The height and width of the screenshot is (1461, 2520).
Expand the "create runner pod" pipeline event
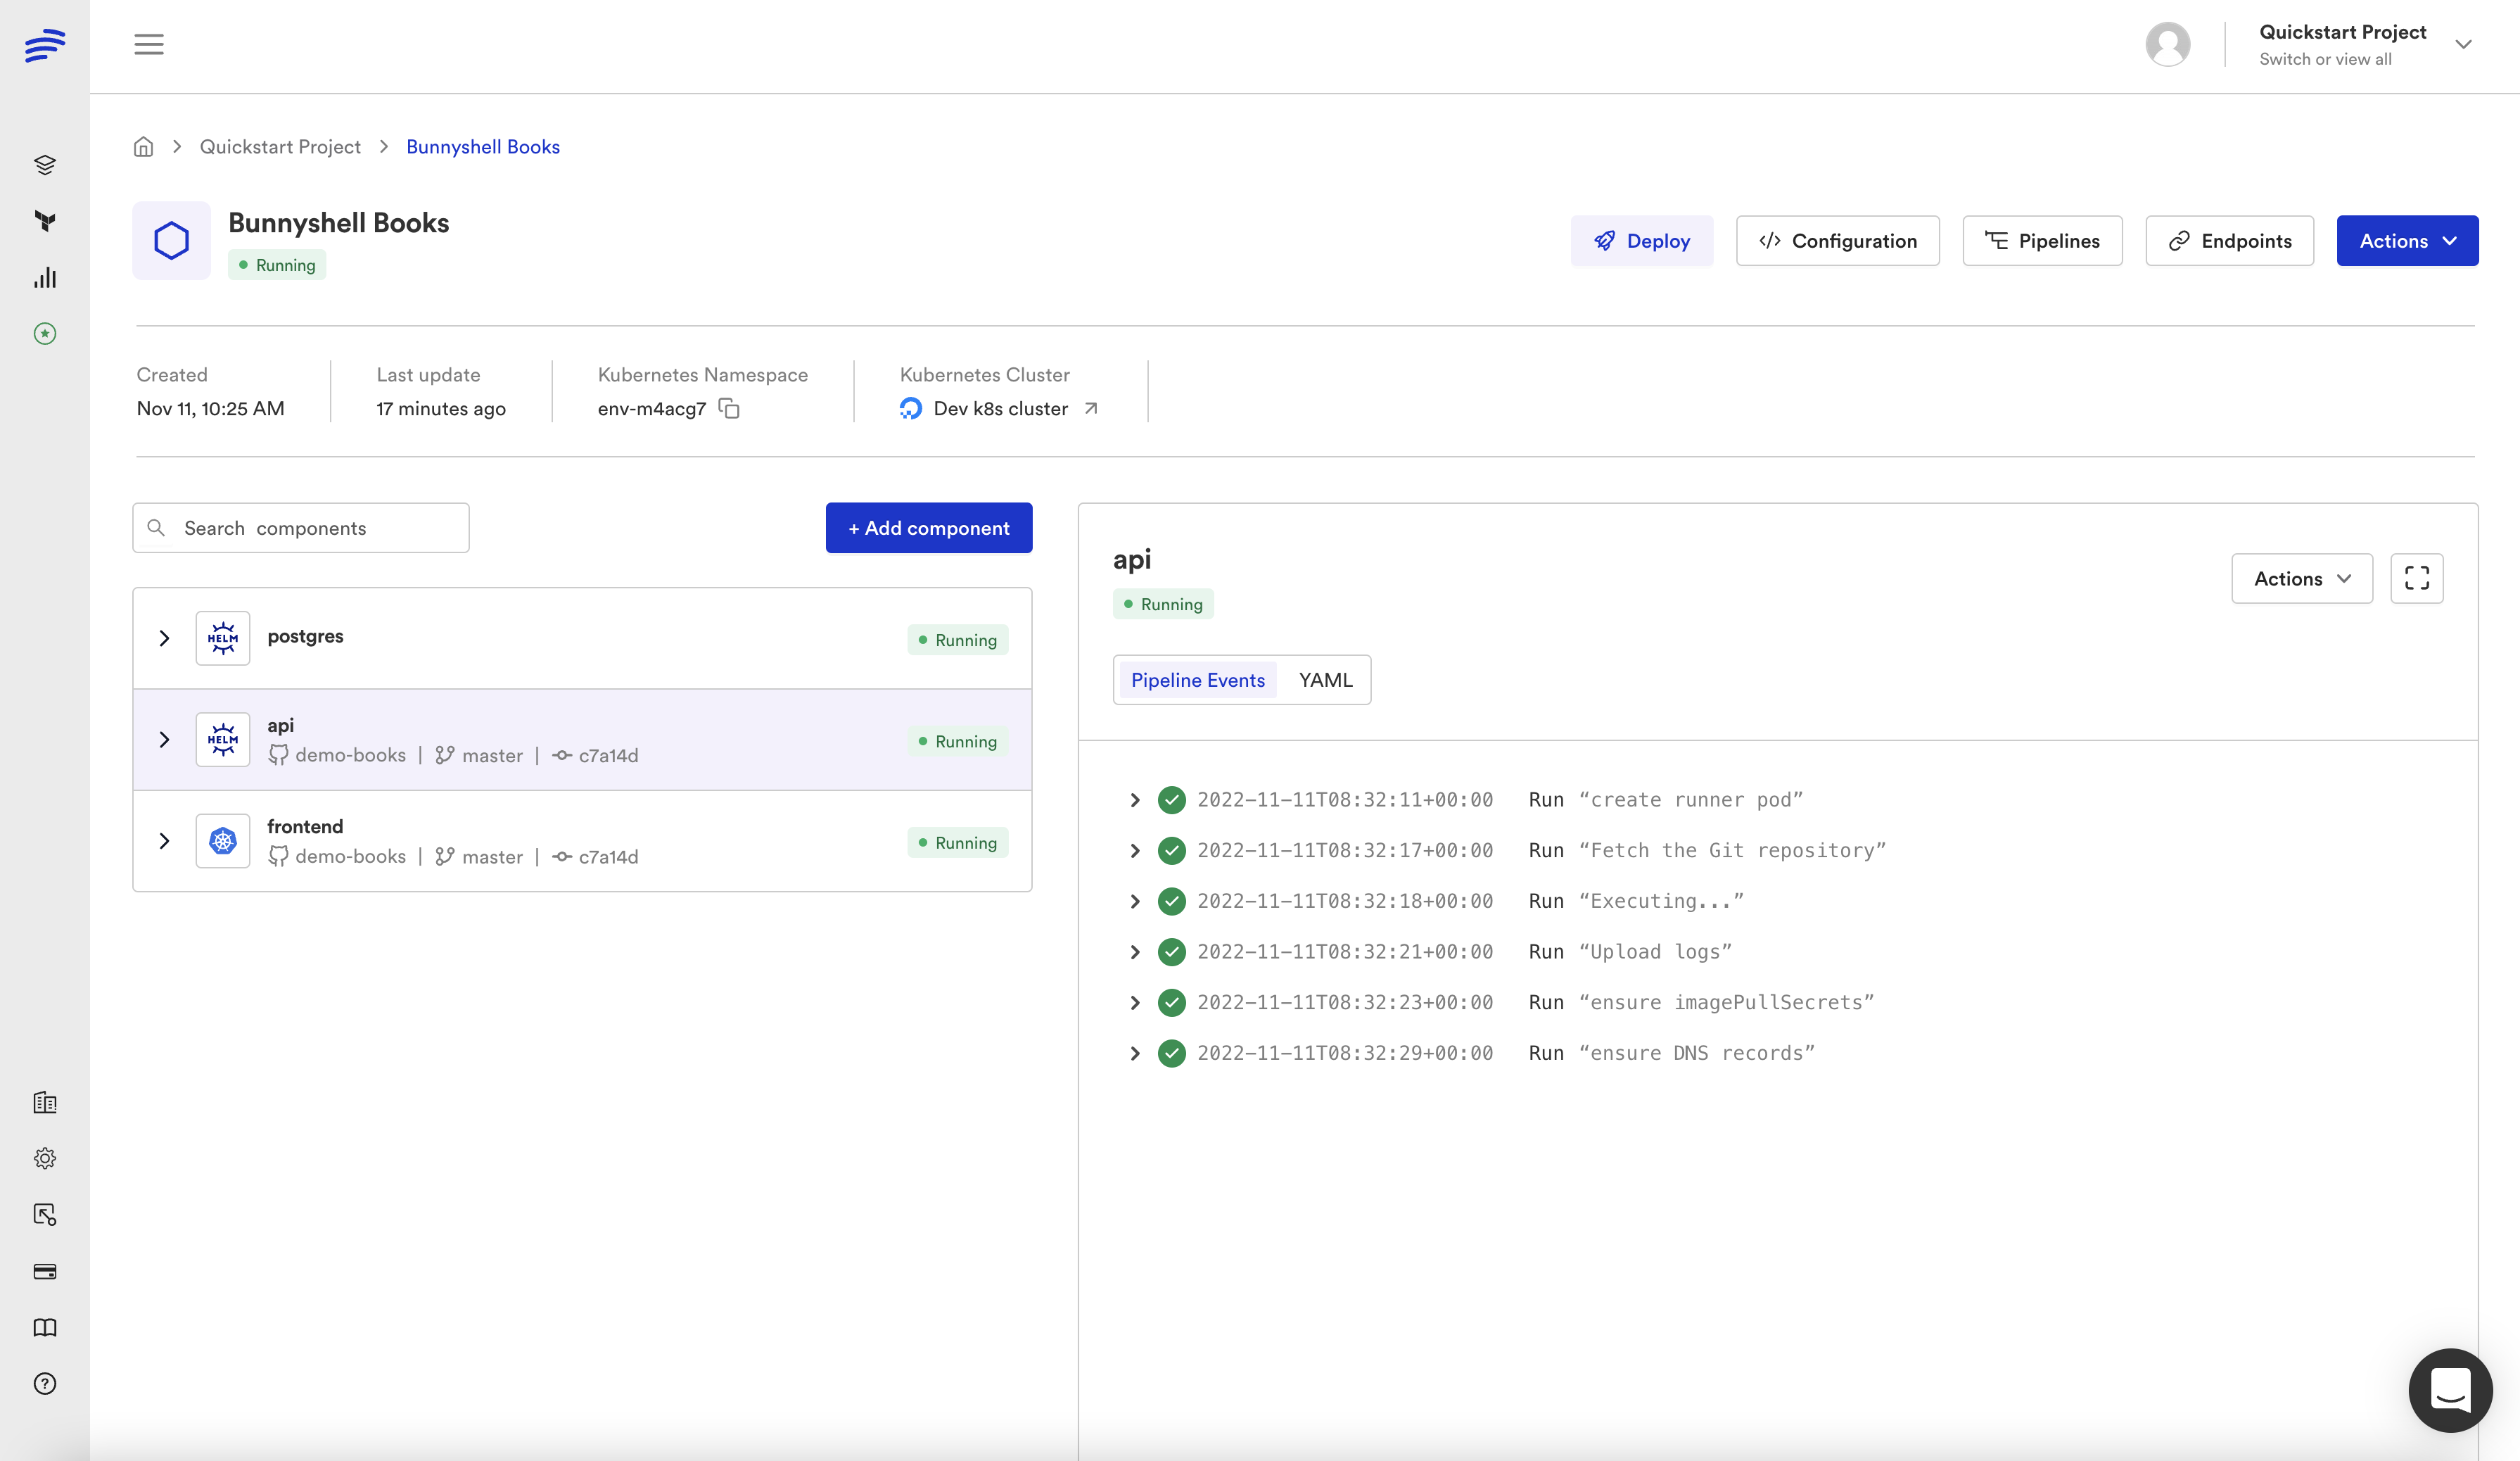(1134, 800)
